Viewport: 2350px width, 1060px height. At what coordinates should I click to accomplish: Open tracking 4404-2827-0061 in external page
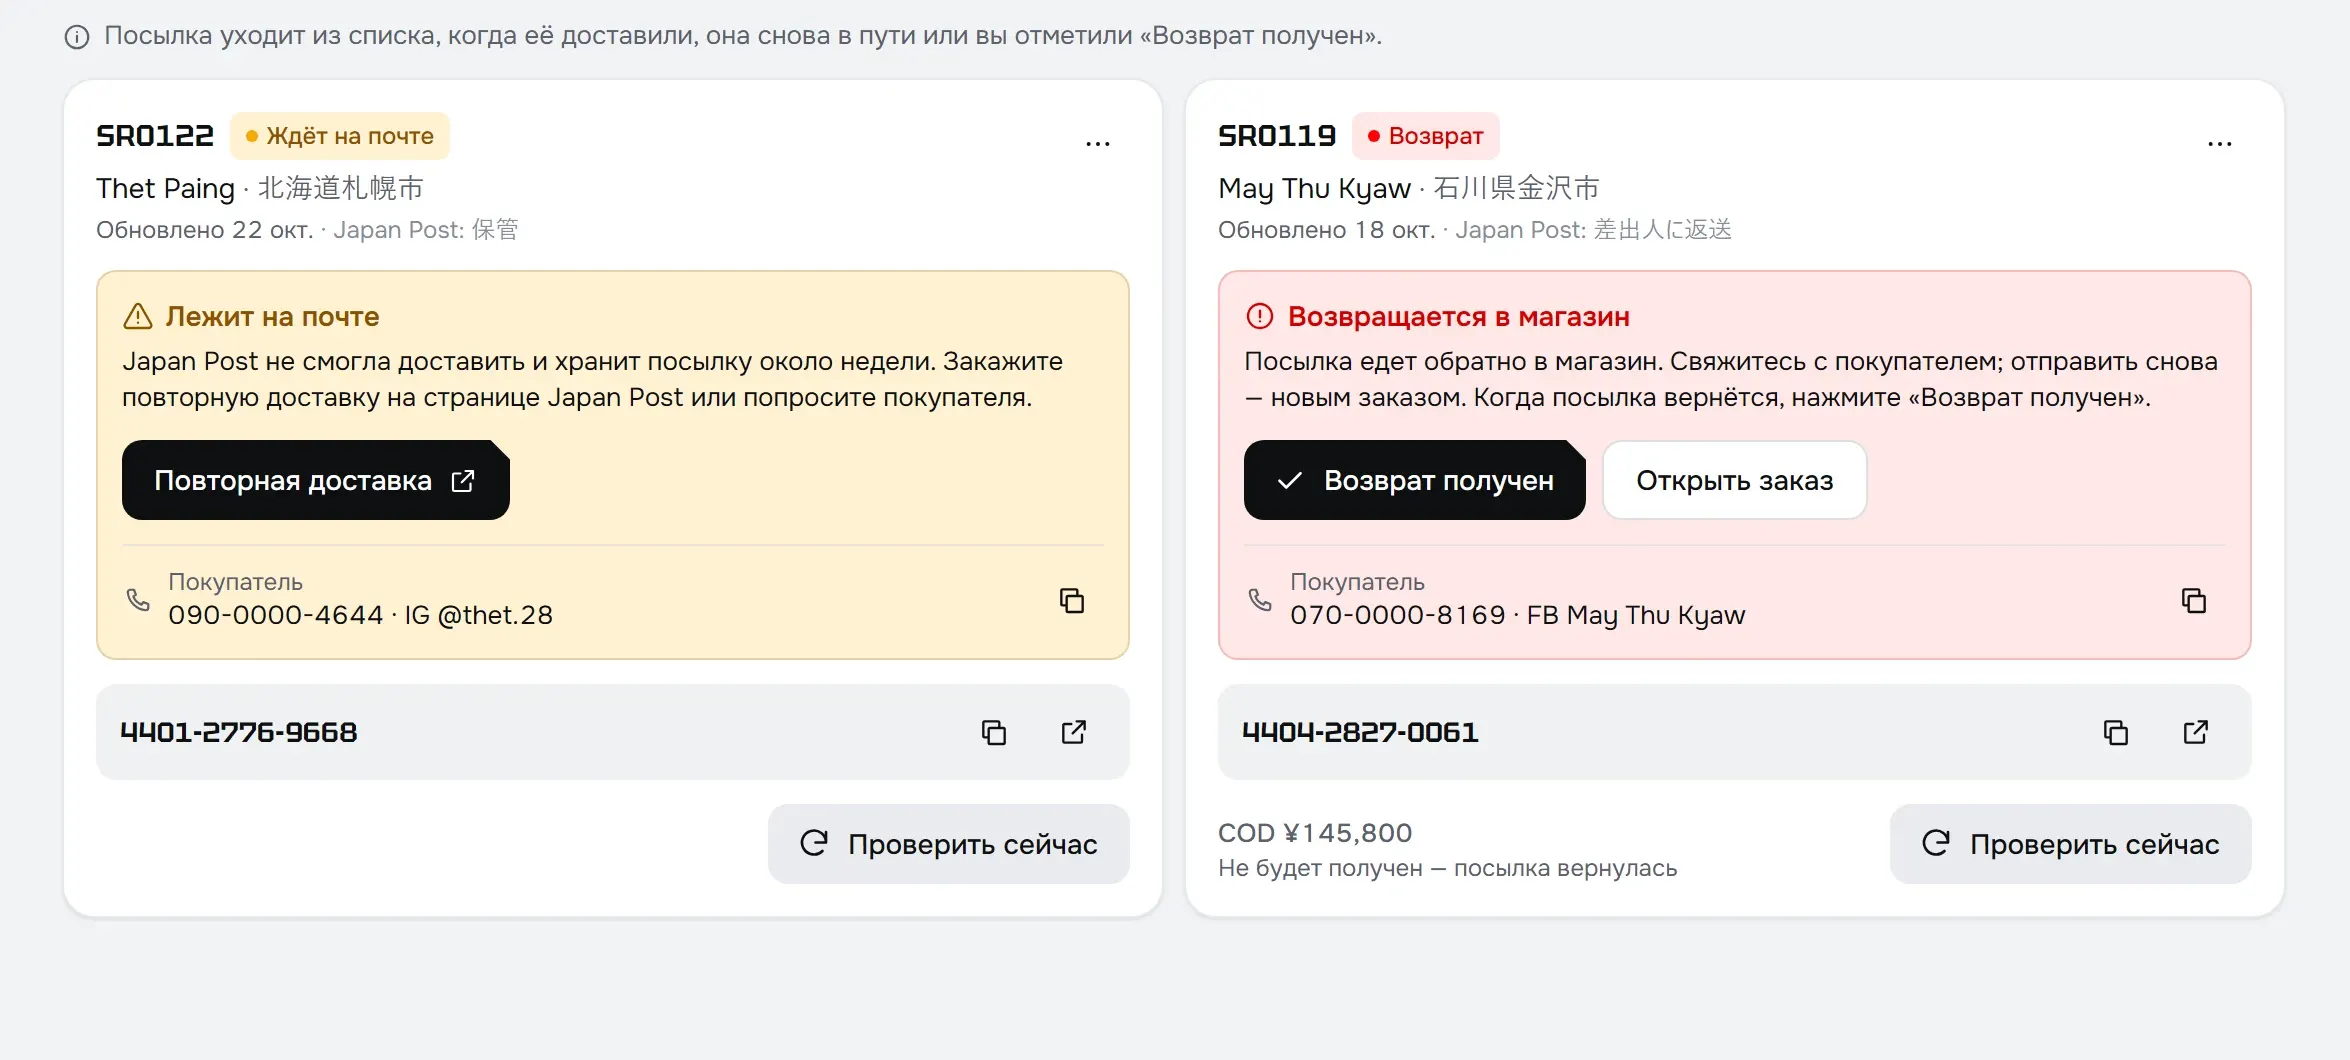(2196, 732)
